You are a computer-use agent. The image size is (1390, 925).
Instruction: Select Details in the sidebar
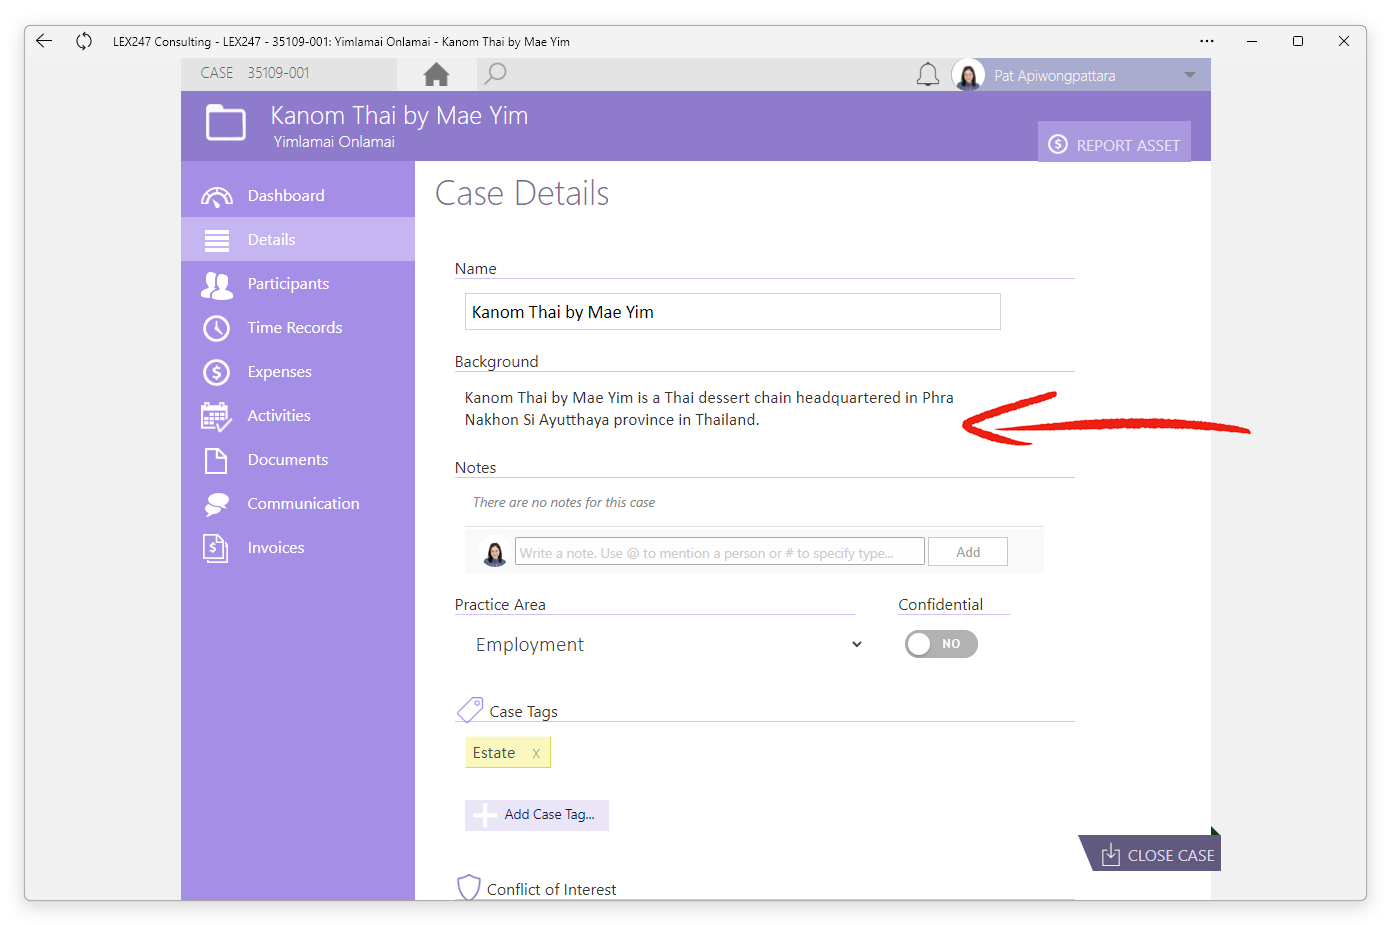click(298, 239)
